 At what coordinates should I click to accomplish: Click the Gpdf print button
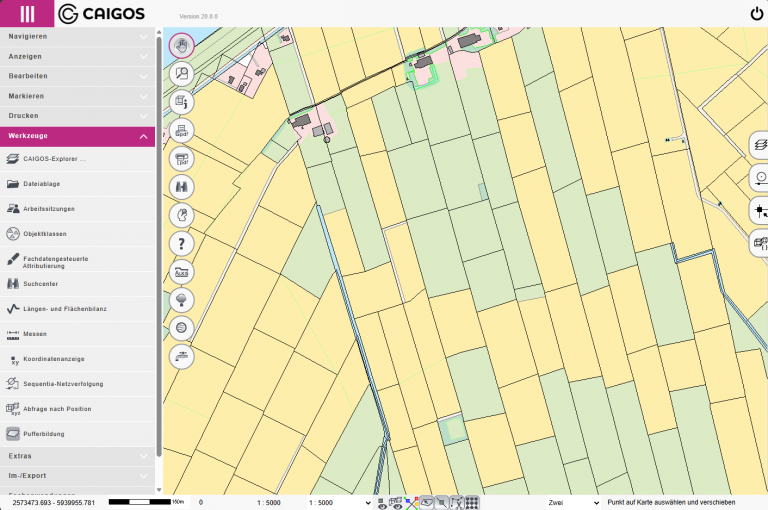point(182,130)
